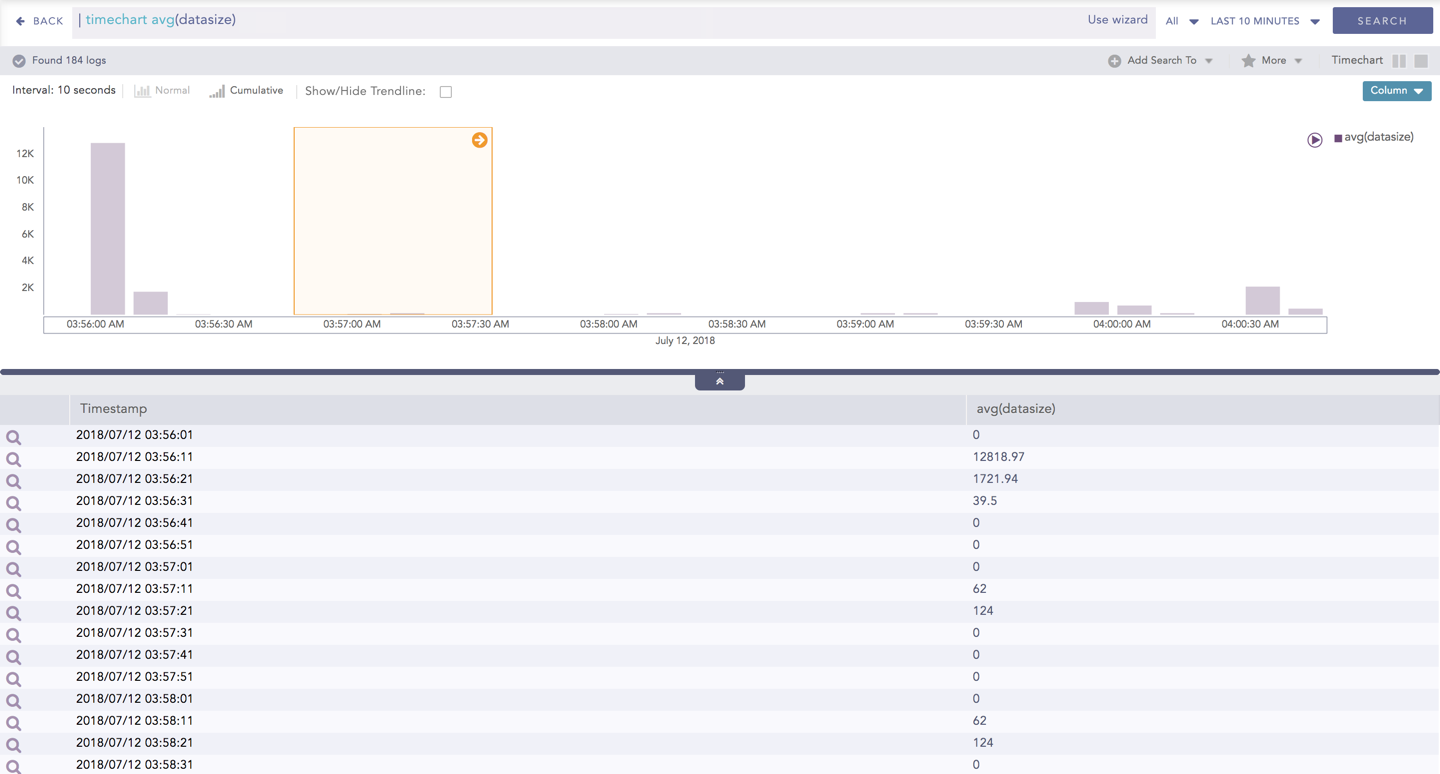Click magnifier icon for 03:58:11 row

[x=14, y=723]
